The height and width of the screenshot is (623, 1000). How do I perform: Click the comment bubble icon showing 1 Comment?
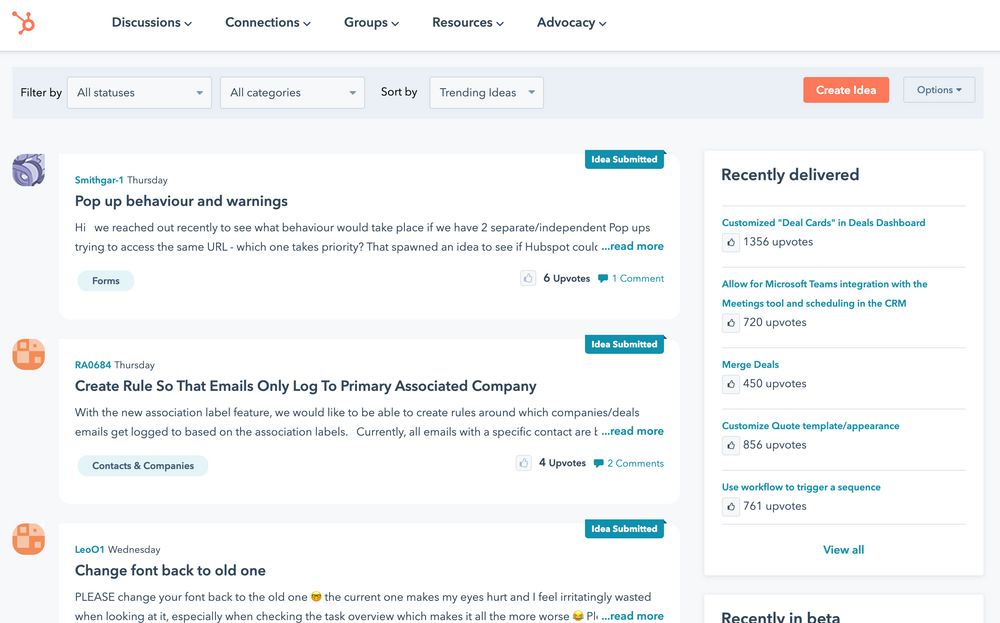tap(602, 278)
